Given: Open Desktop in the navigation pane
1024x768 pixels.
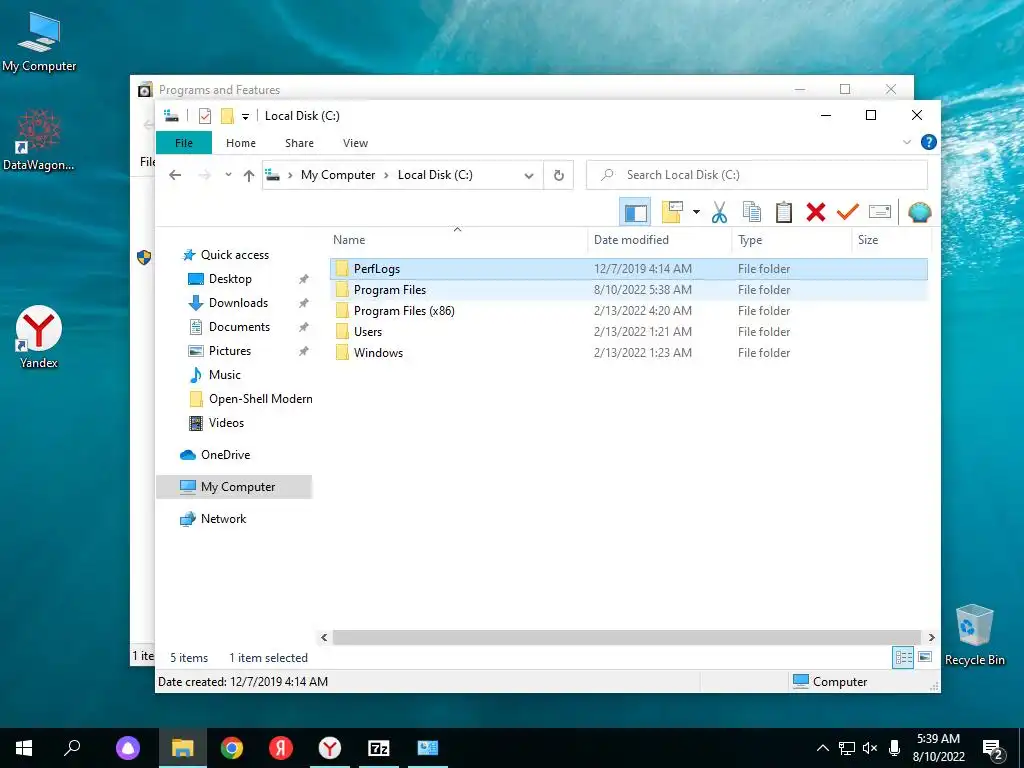Looking at the screenshot, I should point(230,279).
